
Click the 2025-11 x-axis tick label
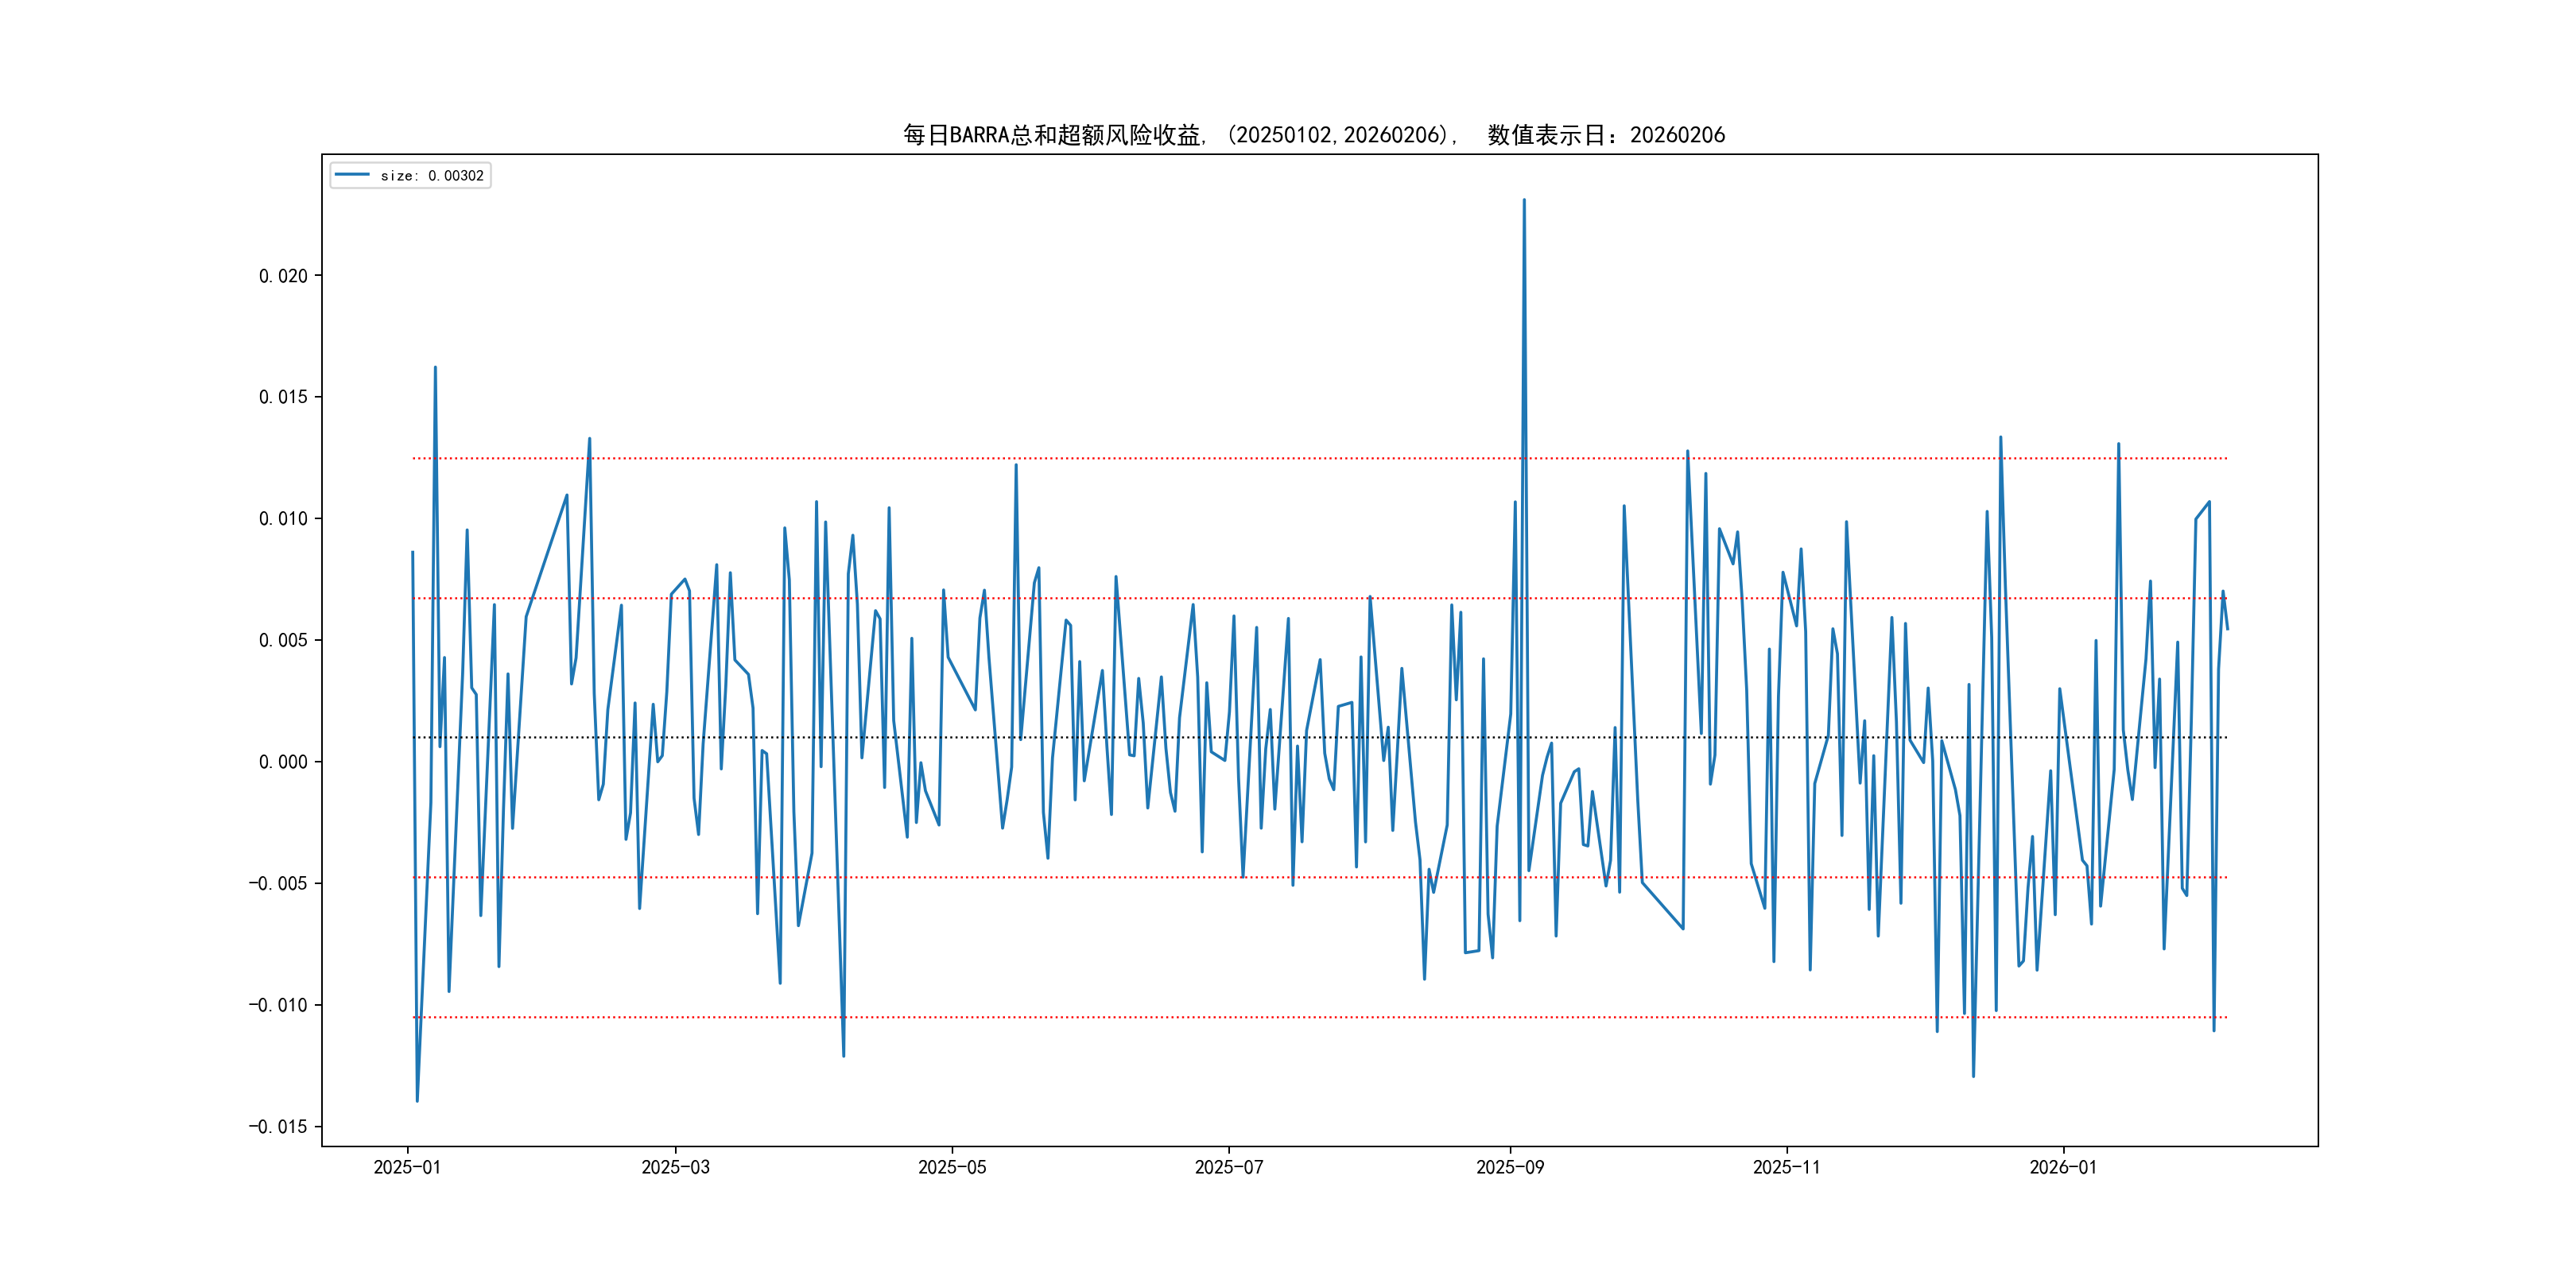click(1786, 1167)
